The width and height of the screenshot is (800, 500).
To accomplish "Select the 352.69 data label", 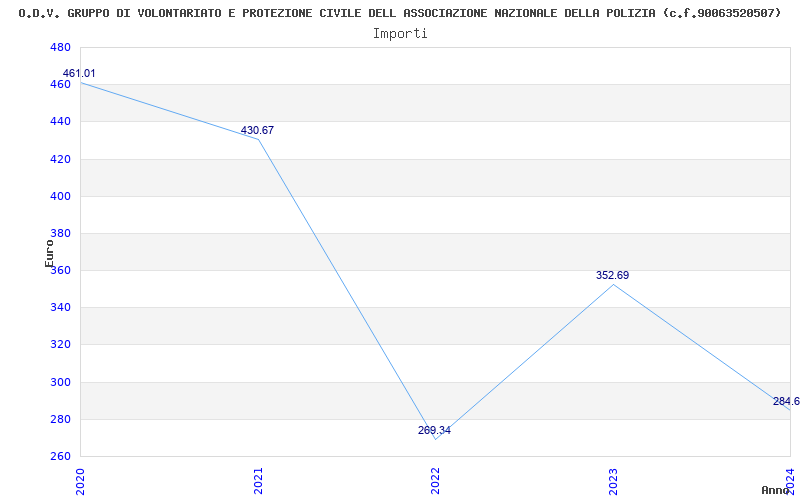I will [x=612, y=276].
